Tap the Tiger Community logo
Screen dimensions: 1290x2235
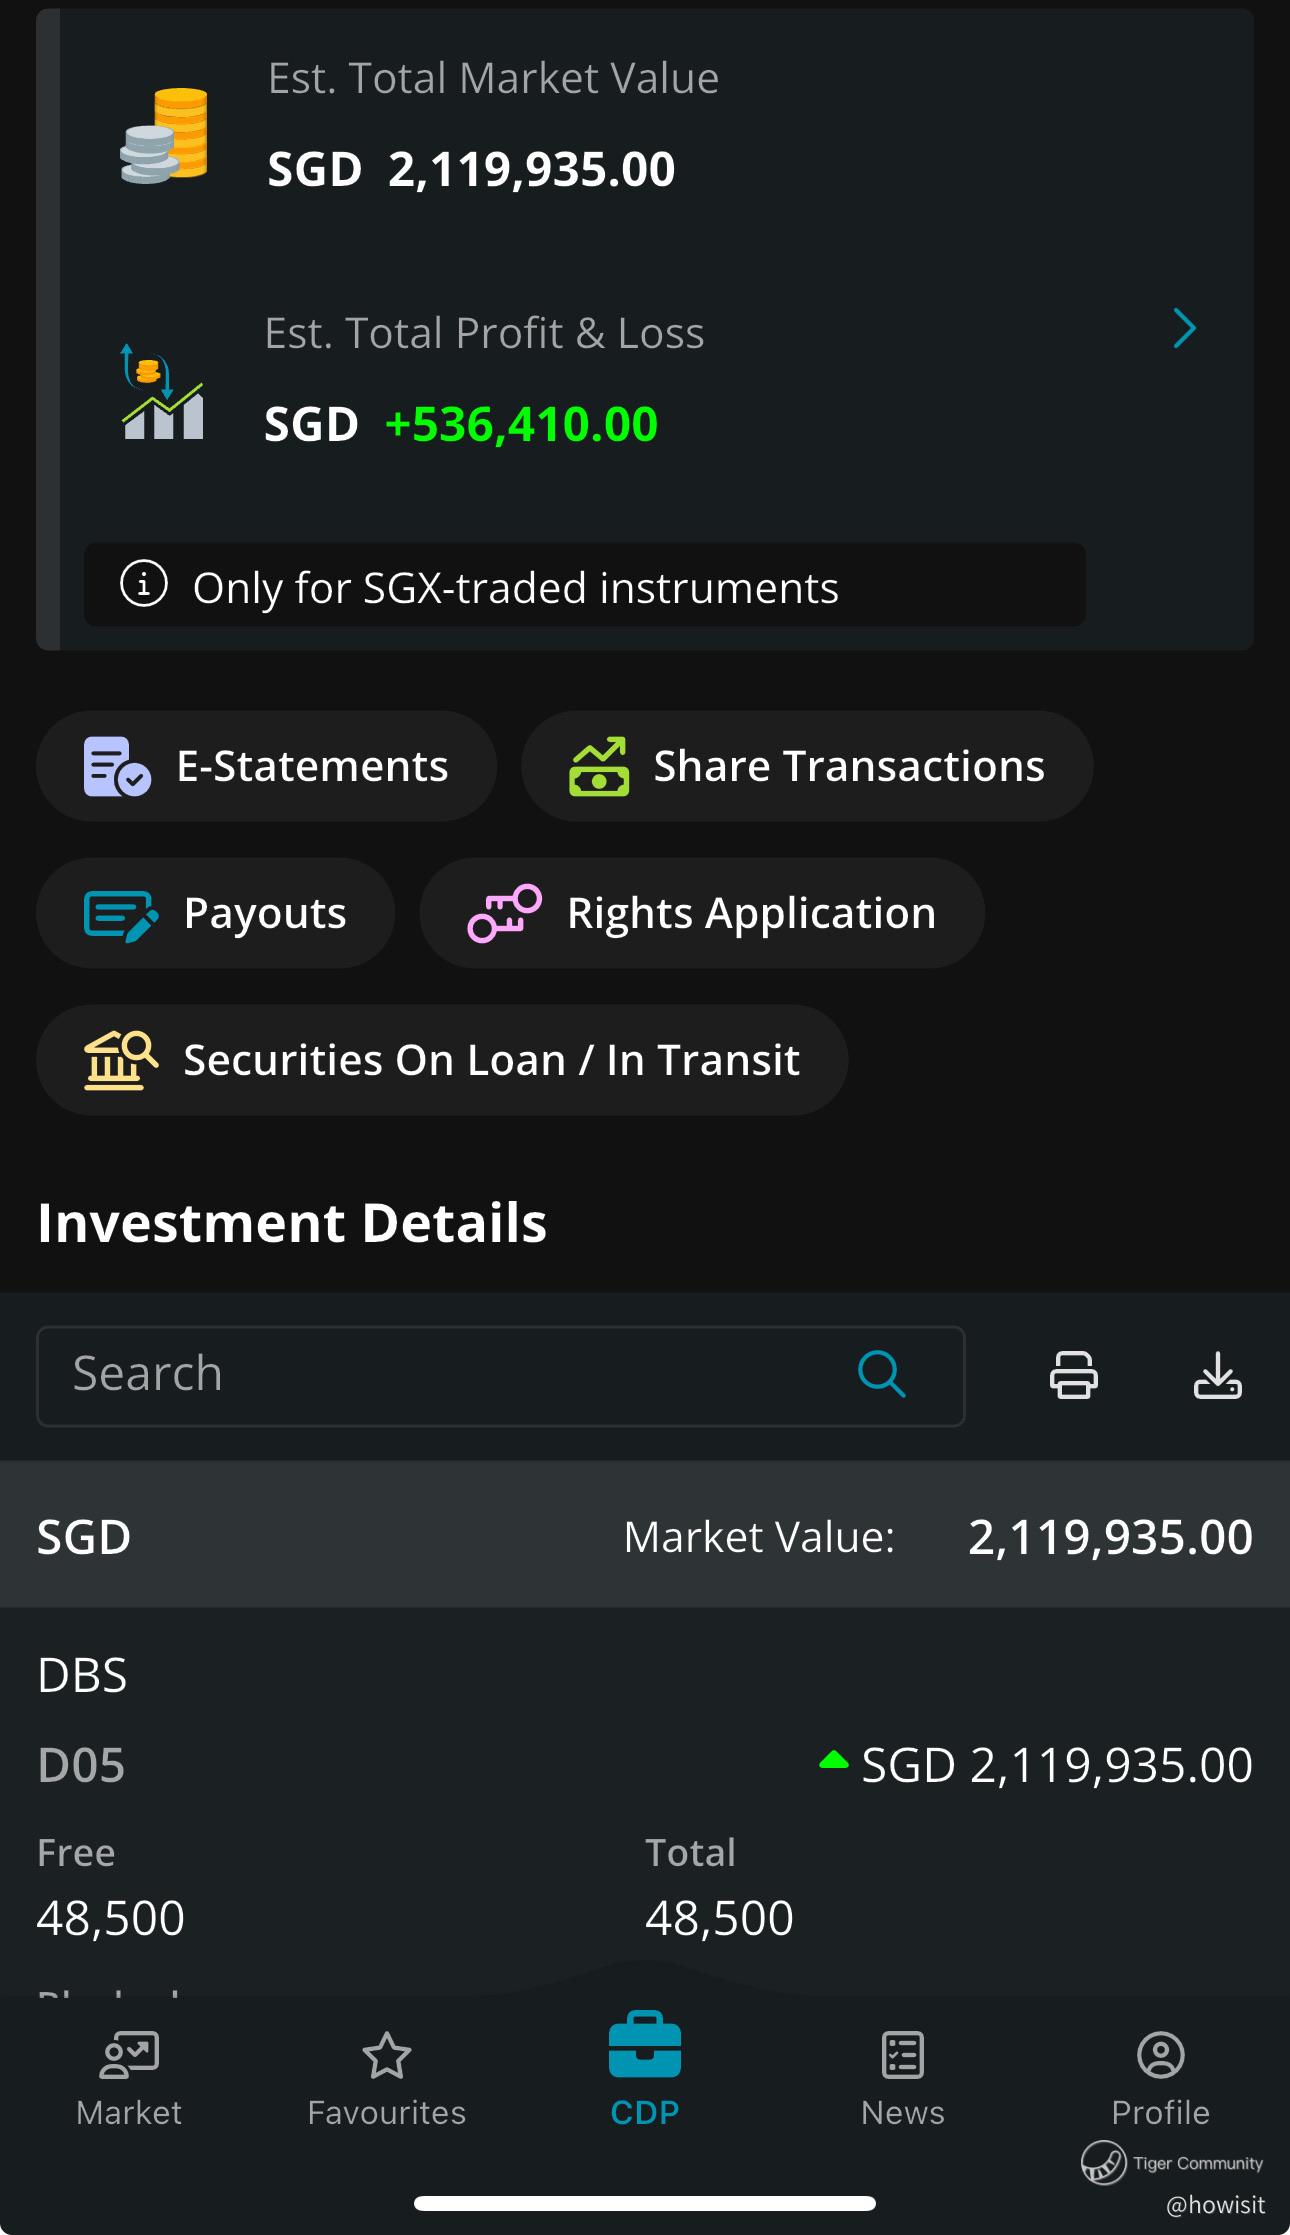(x=1104, y=2163)
